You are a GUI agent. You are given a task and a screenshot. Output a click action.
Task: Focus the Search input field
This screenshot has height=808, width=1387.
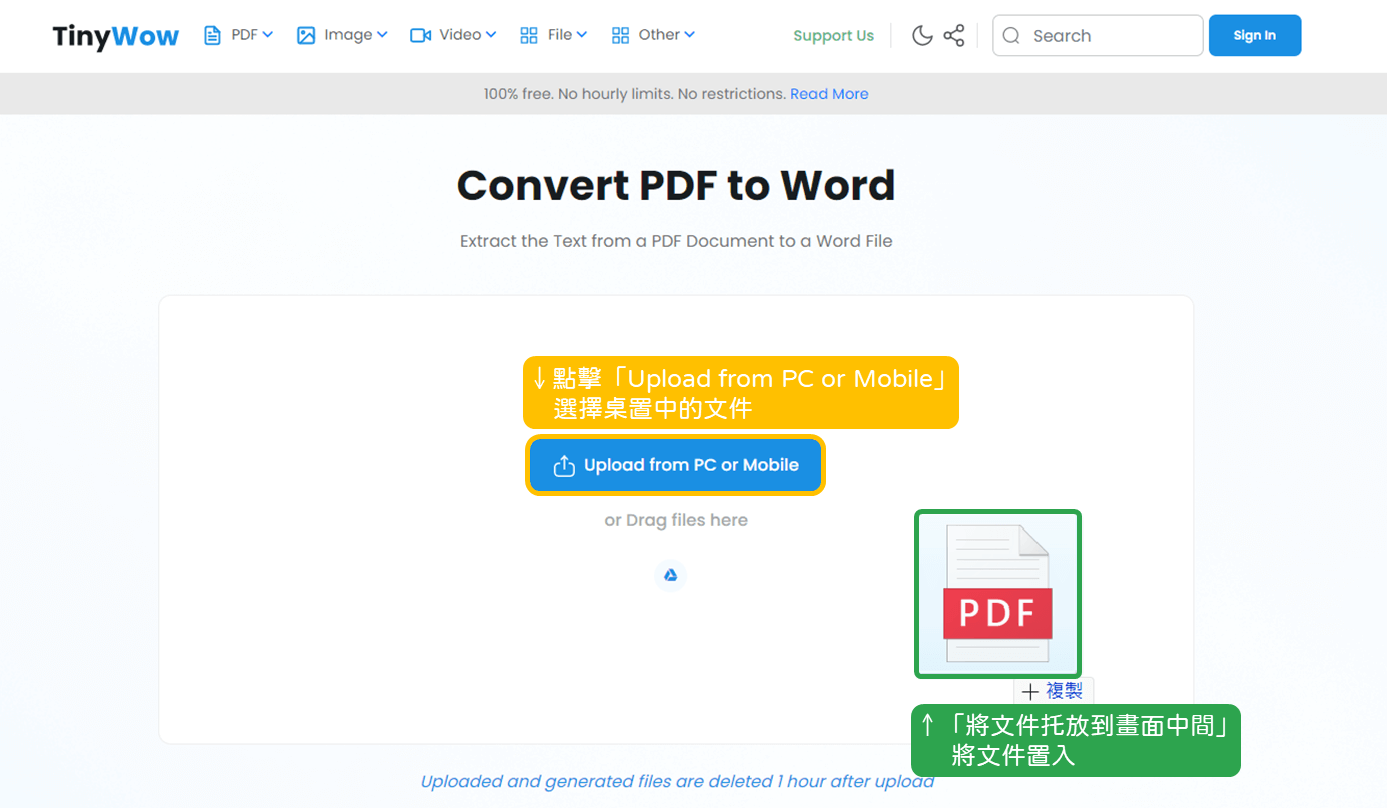(1097, 36)
